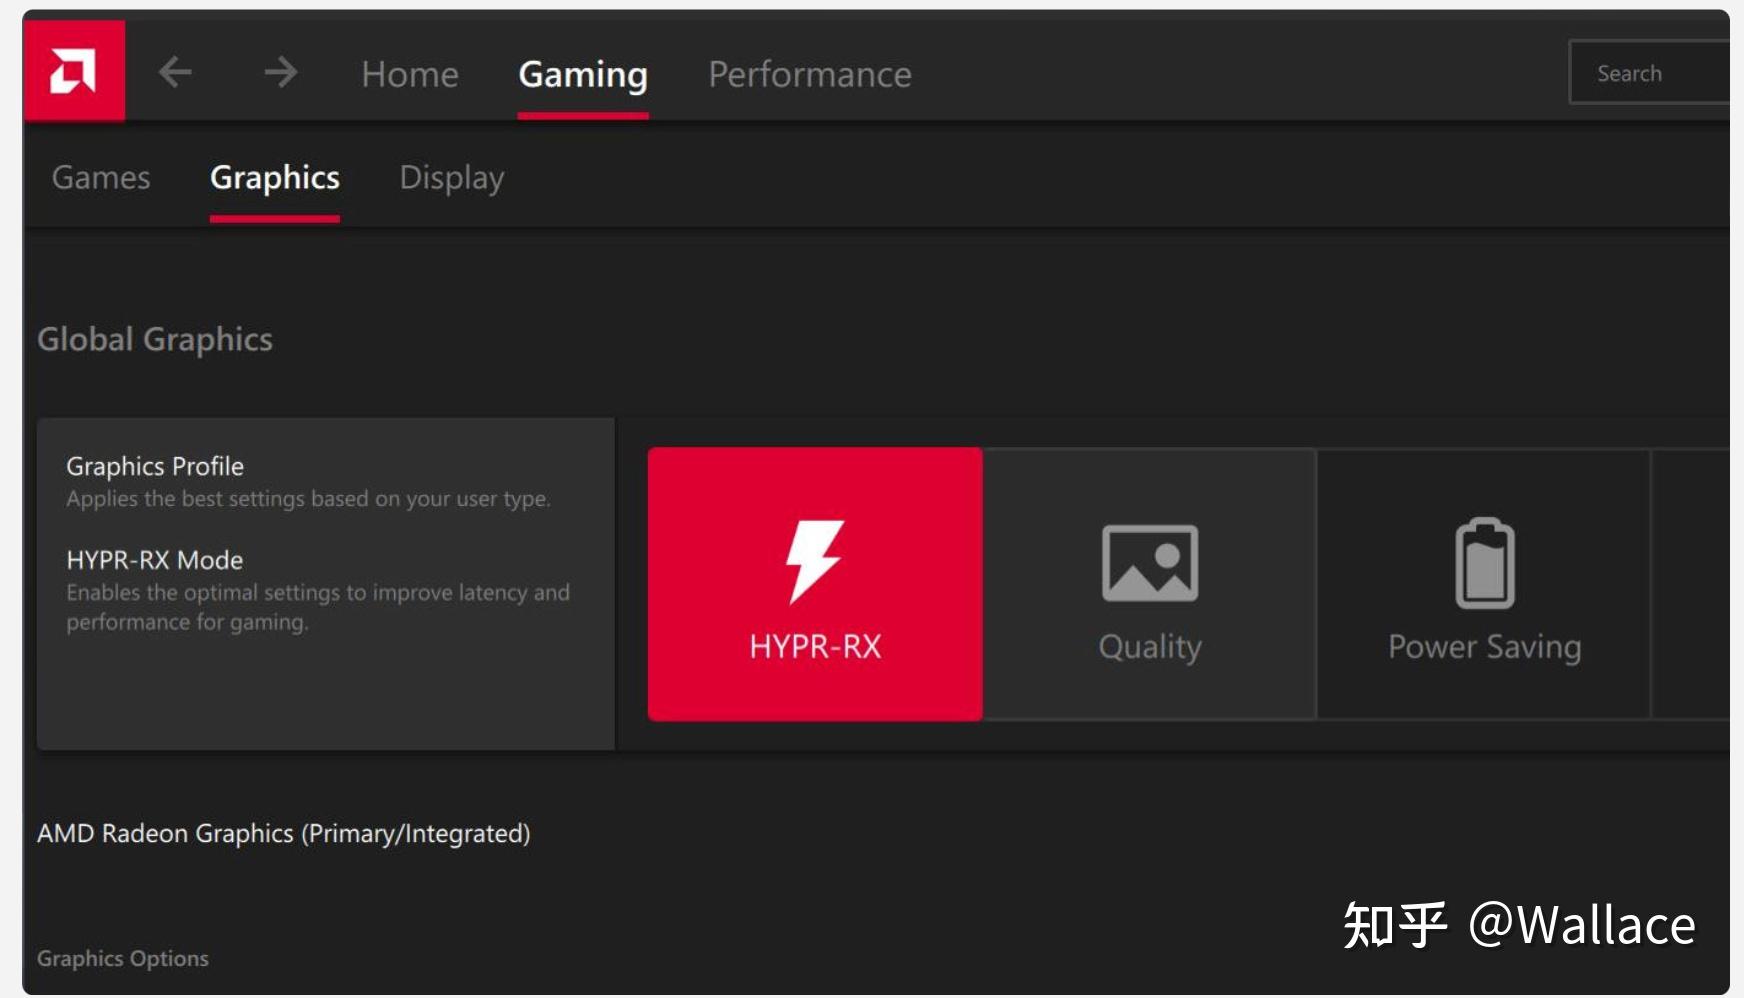The image size is (1744, 998).
Task: Choose the Power Saving profile tile
Action: tap(1484, 584)
